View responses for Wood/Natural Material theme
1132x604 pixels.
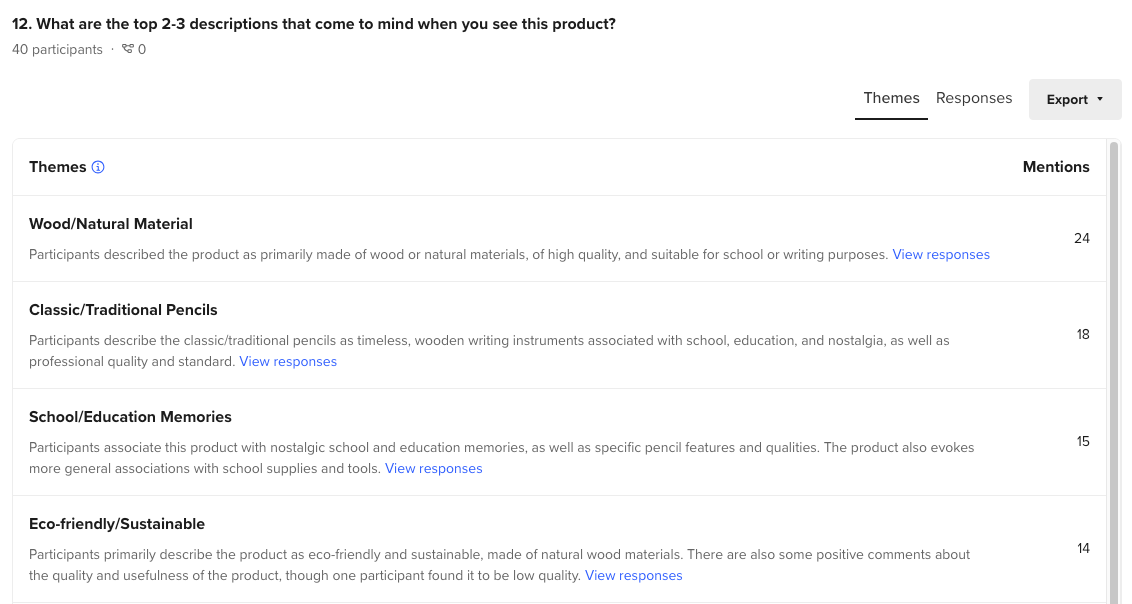tap(940, 254)
